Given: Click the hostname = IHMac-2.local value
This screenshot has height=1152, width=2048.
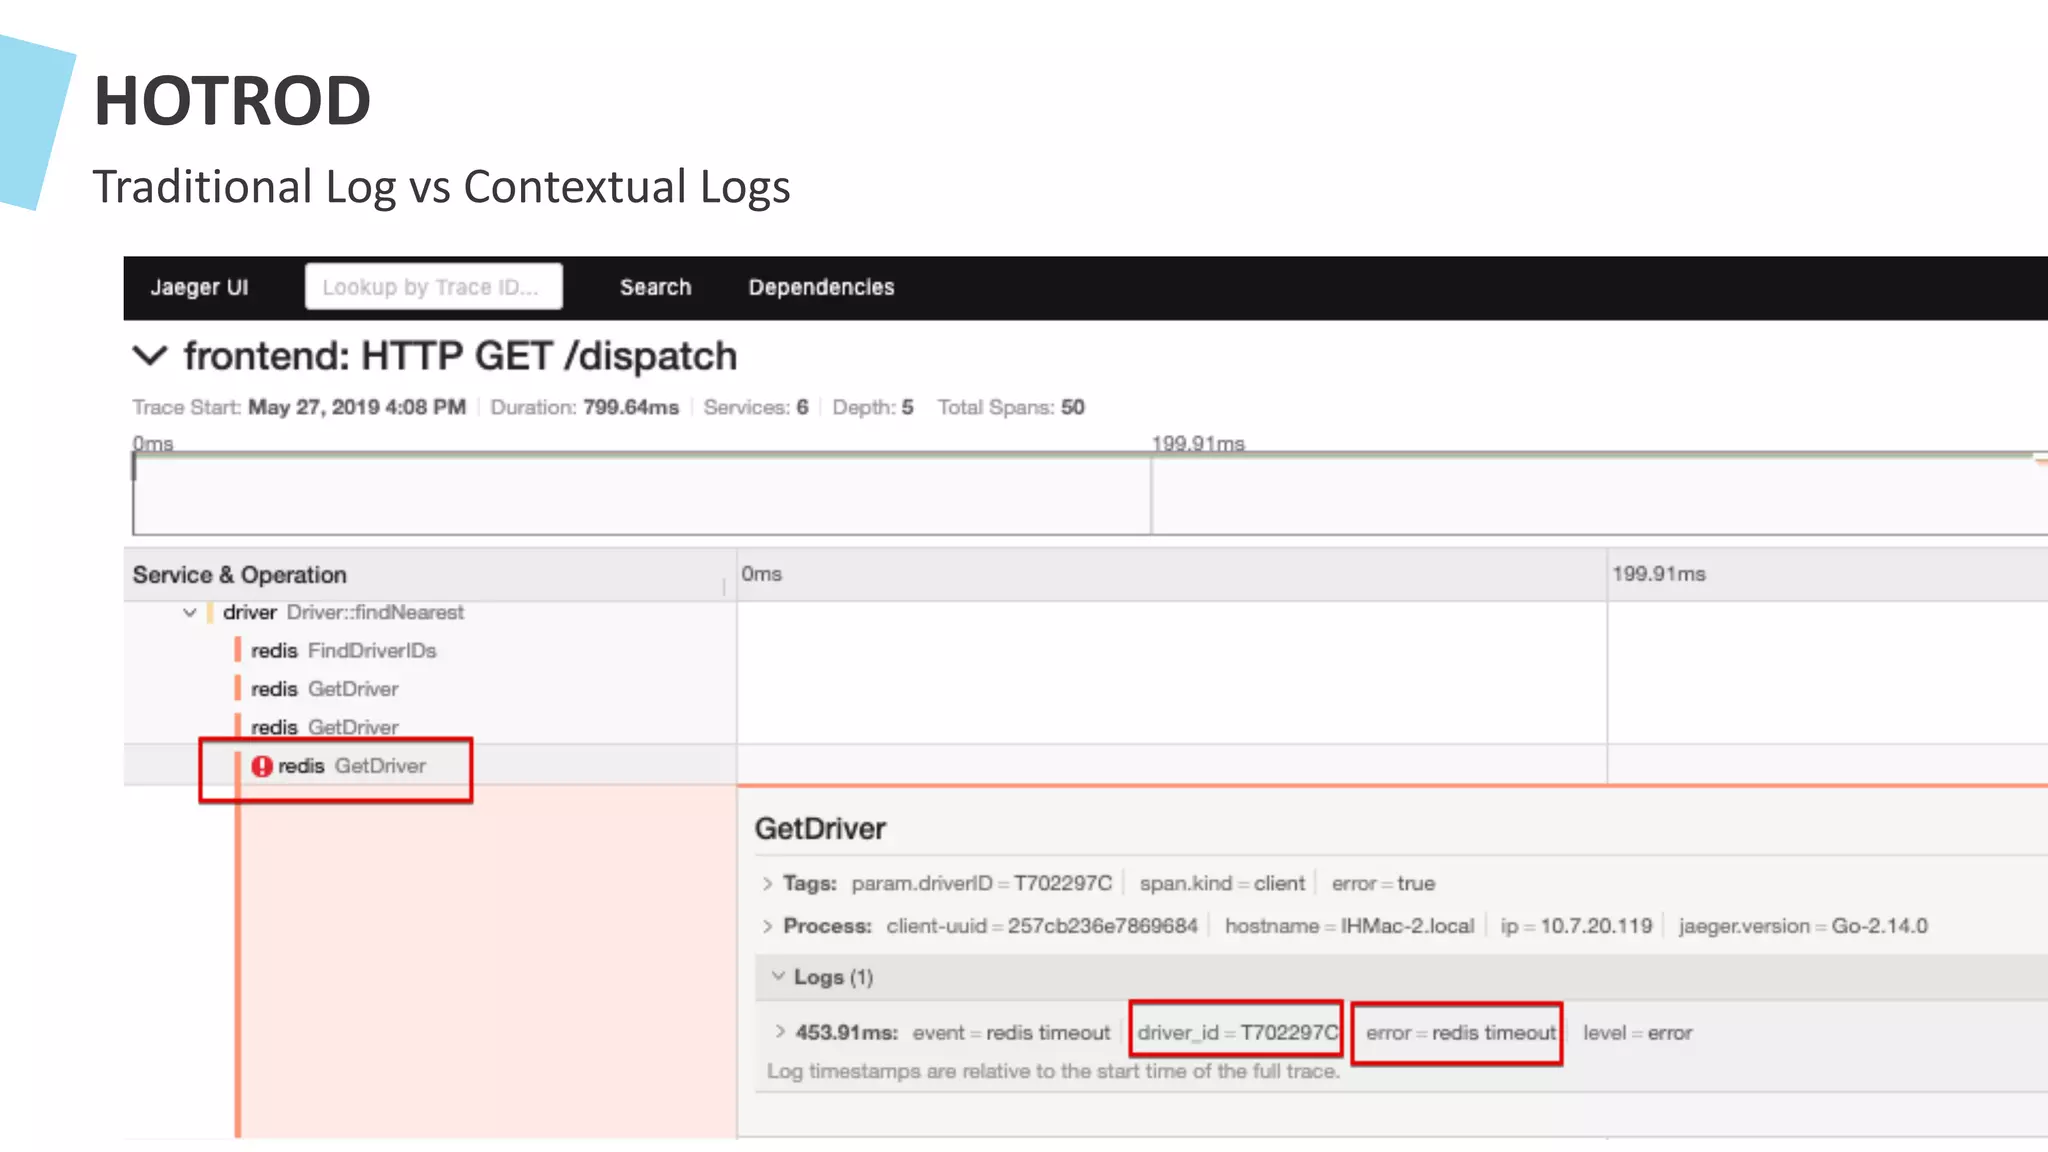Looking at the screenshot, I should [x=1349, y=927].
